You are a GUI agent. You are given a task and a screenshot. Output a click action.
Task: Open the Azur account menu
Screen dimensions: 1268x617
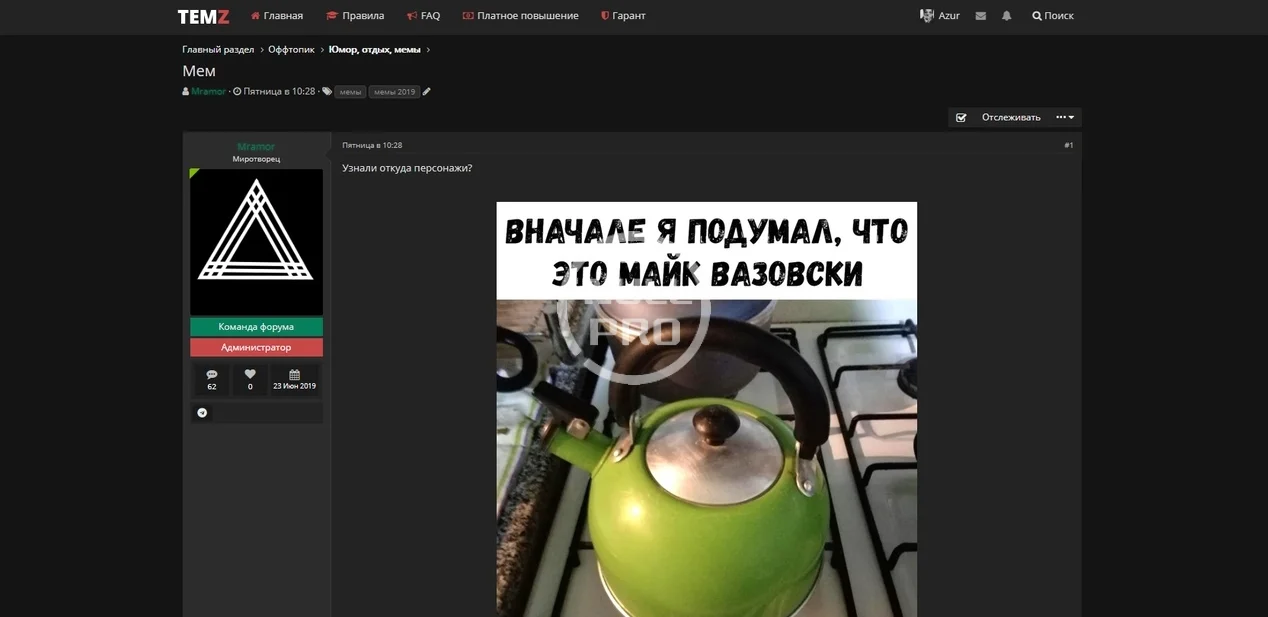(940, 16)
